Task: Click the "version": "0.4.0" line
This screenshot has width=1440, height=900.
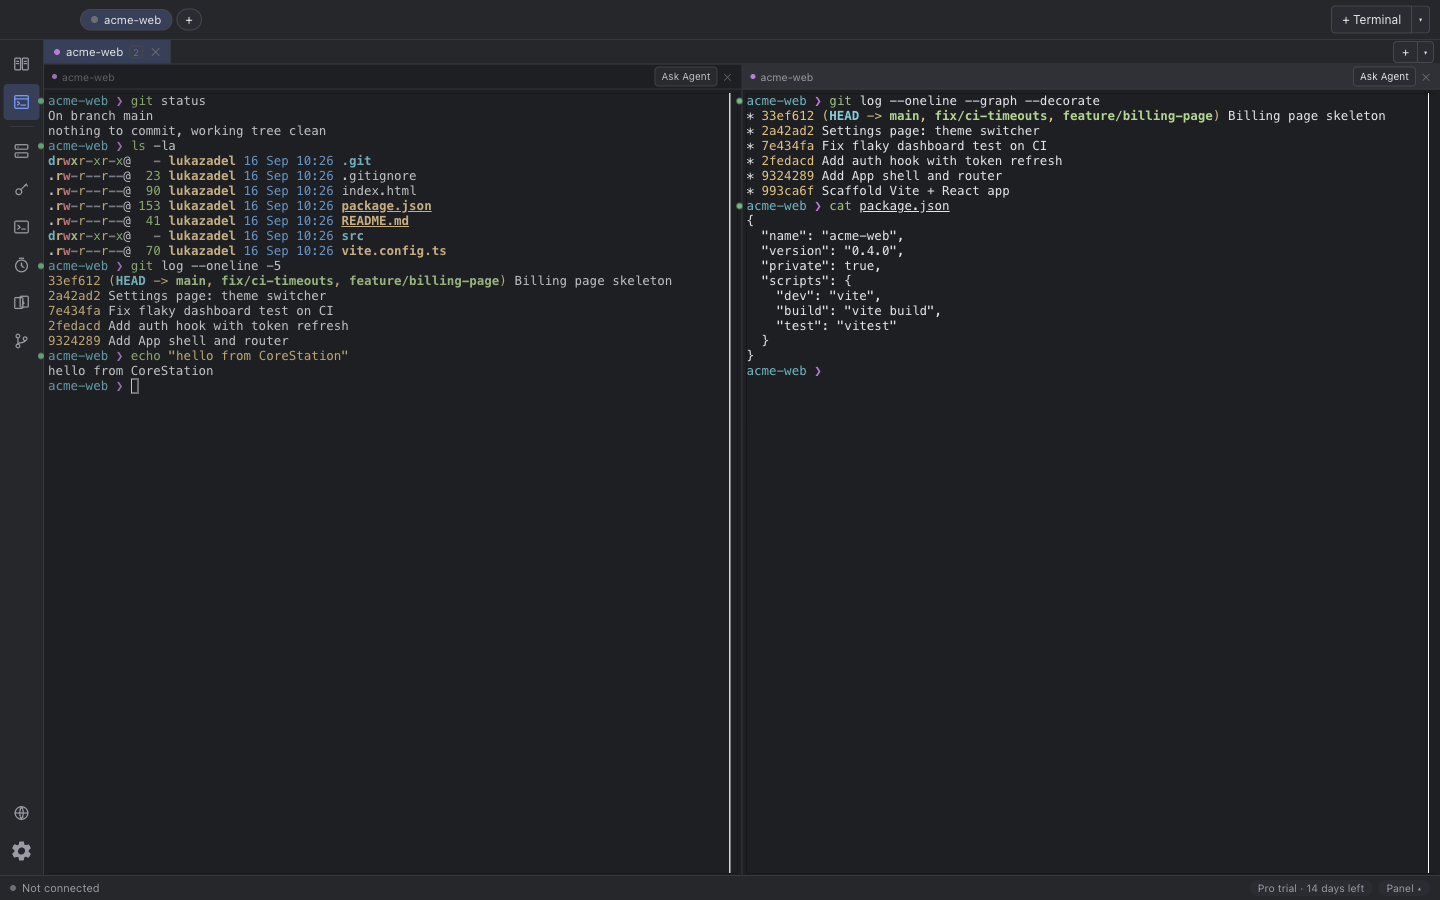Action: point(832,251)
